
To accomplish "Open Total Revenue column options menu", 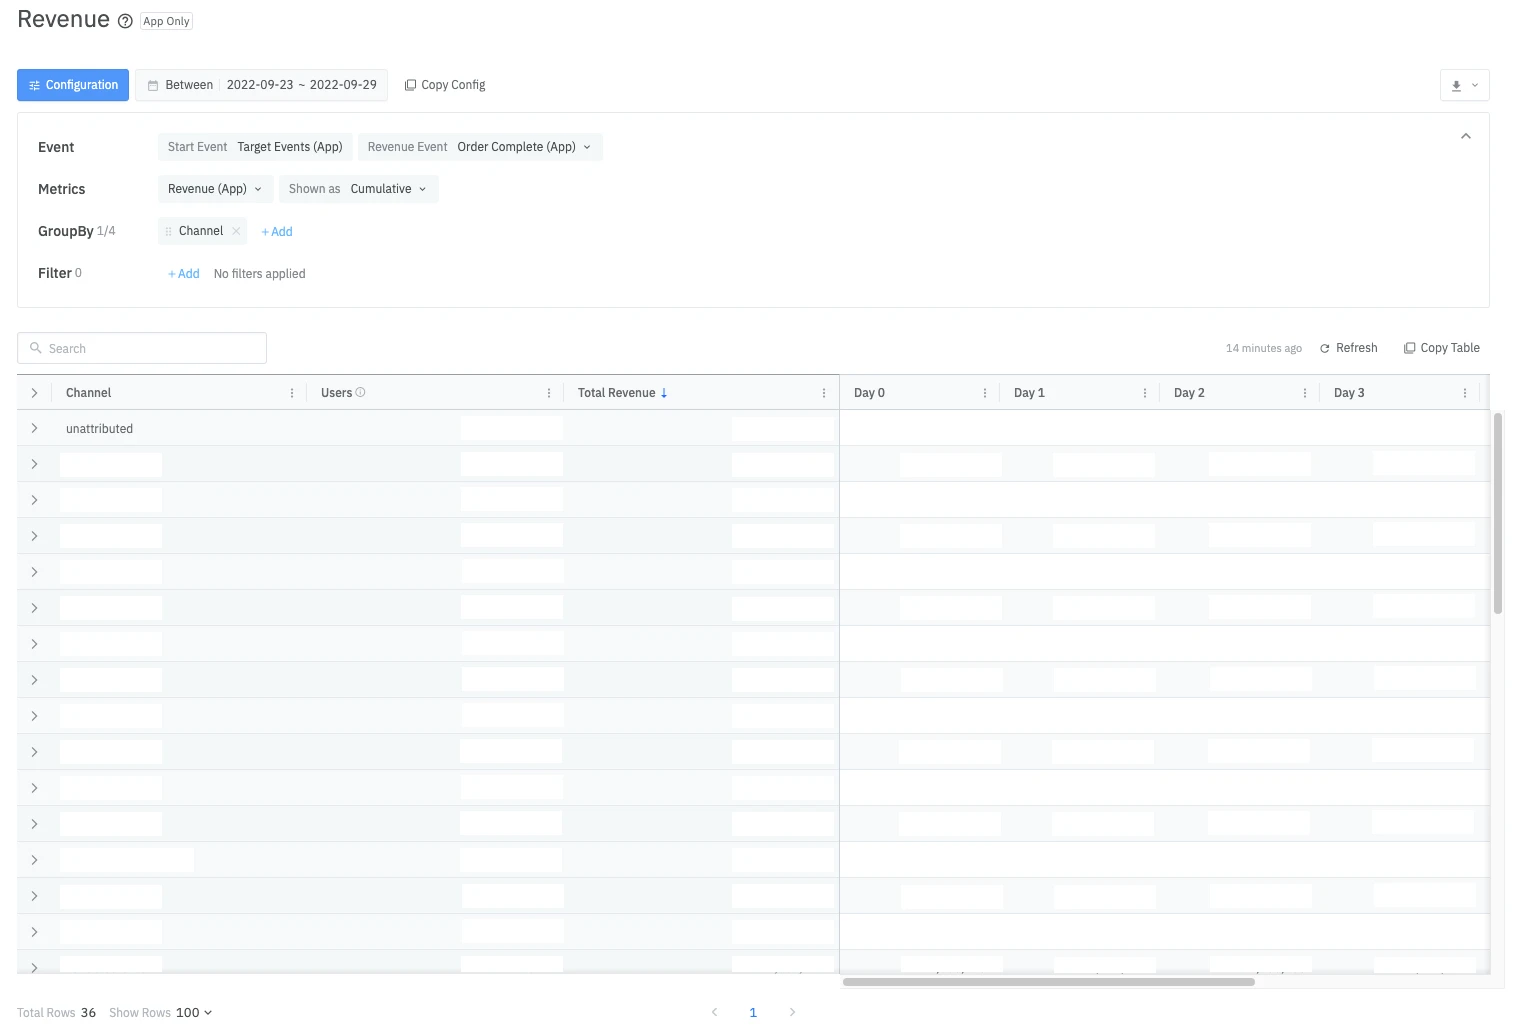I will point(824,393).
